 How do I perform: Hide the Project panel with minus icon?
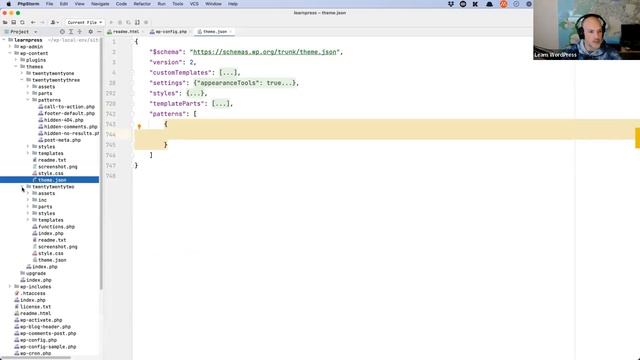pyautogui.click(x=99, y=31)
